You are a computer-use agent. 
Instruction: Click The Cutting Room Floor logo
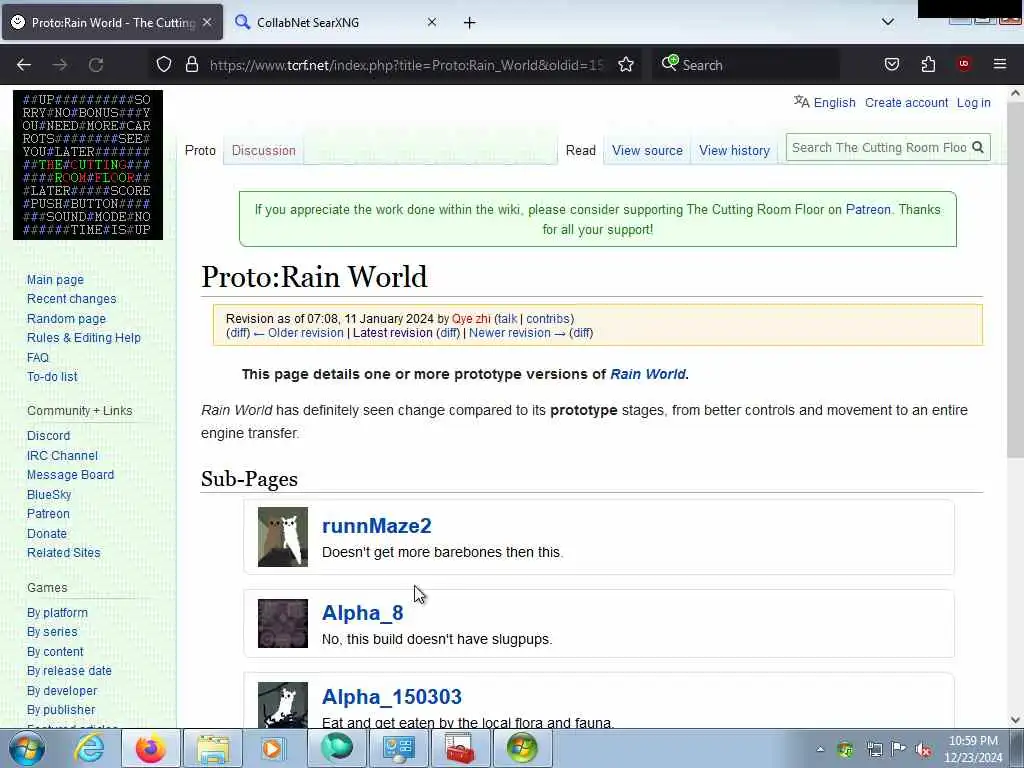point(88,165)
